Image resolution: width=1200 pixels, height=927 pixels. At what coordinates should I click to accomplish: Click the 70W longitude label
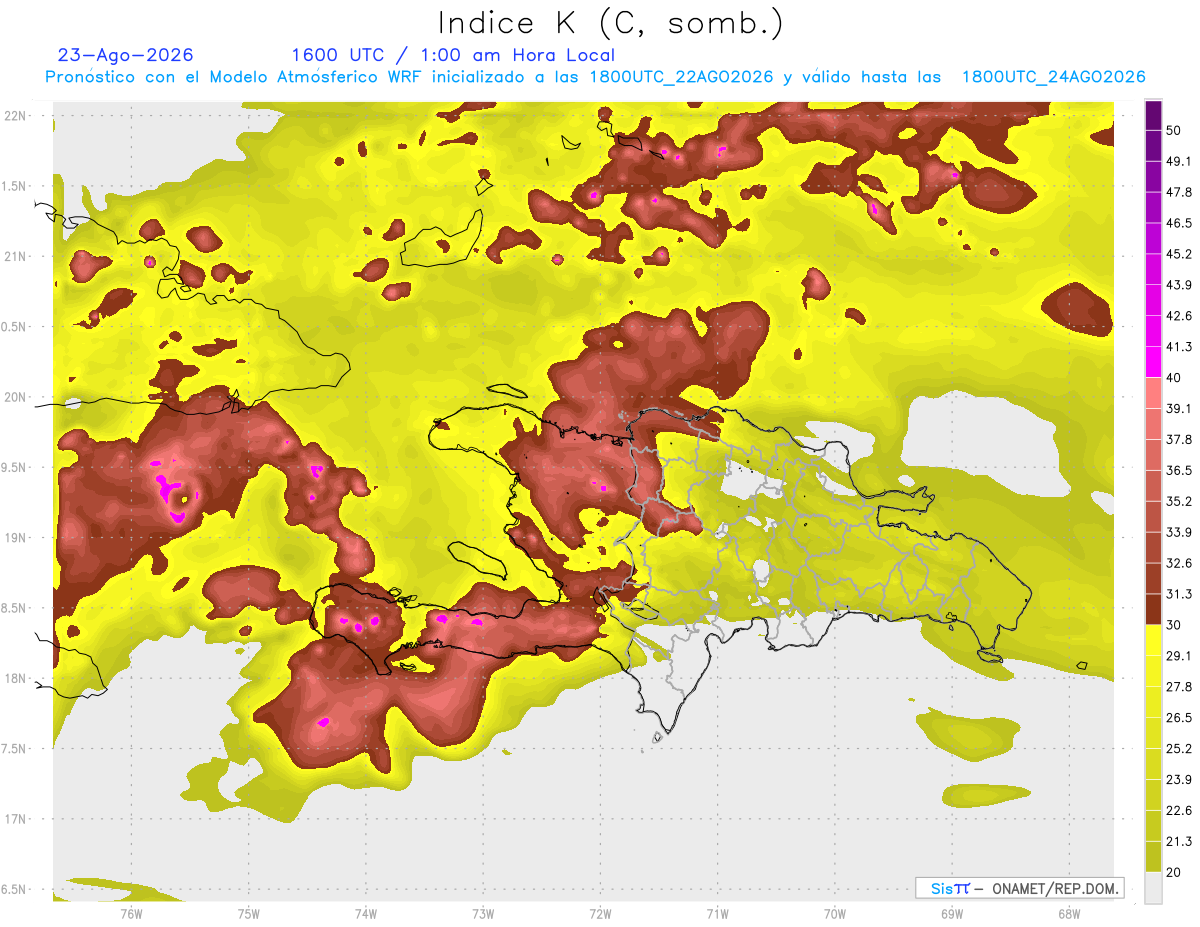tap(834, 913)
